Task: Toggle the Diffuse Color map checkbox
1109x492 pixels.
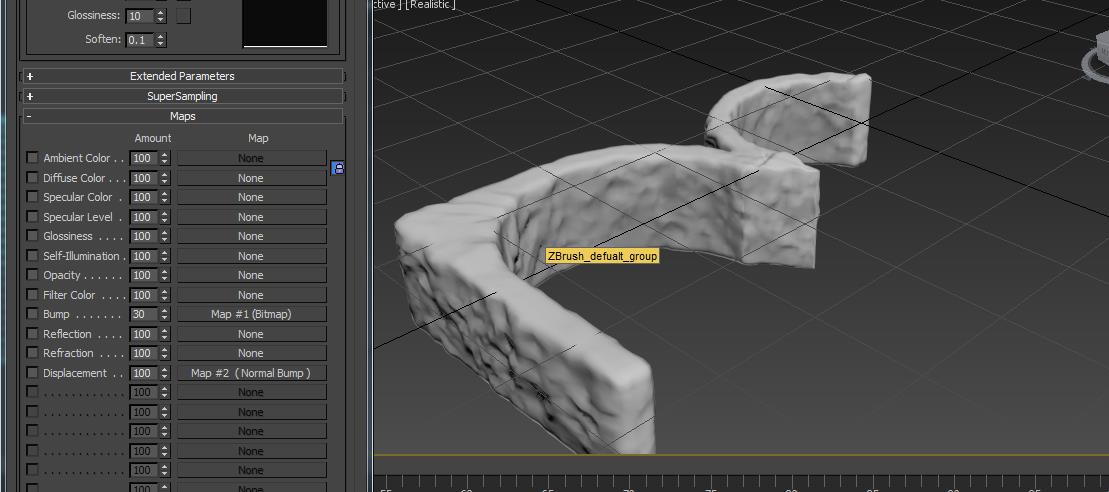Action: 32,178
